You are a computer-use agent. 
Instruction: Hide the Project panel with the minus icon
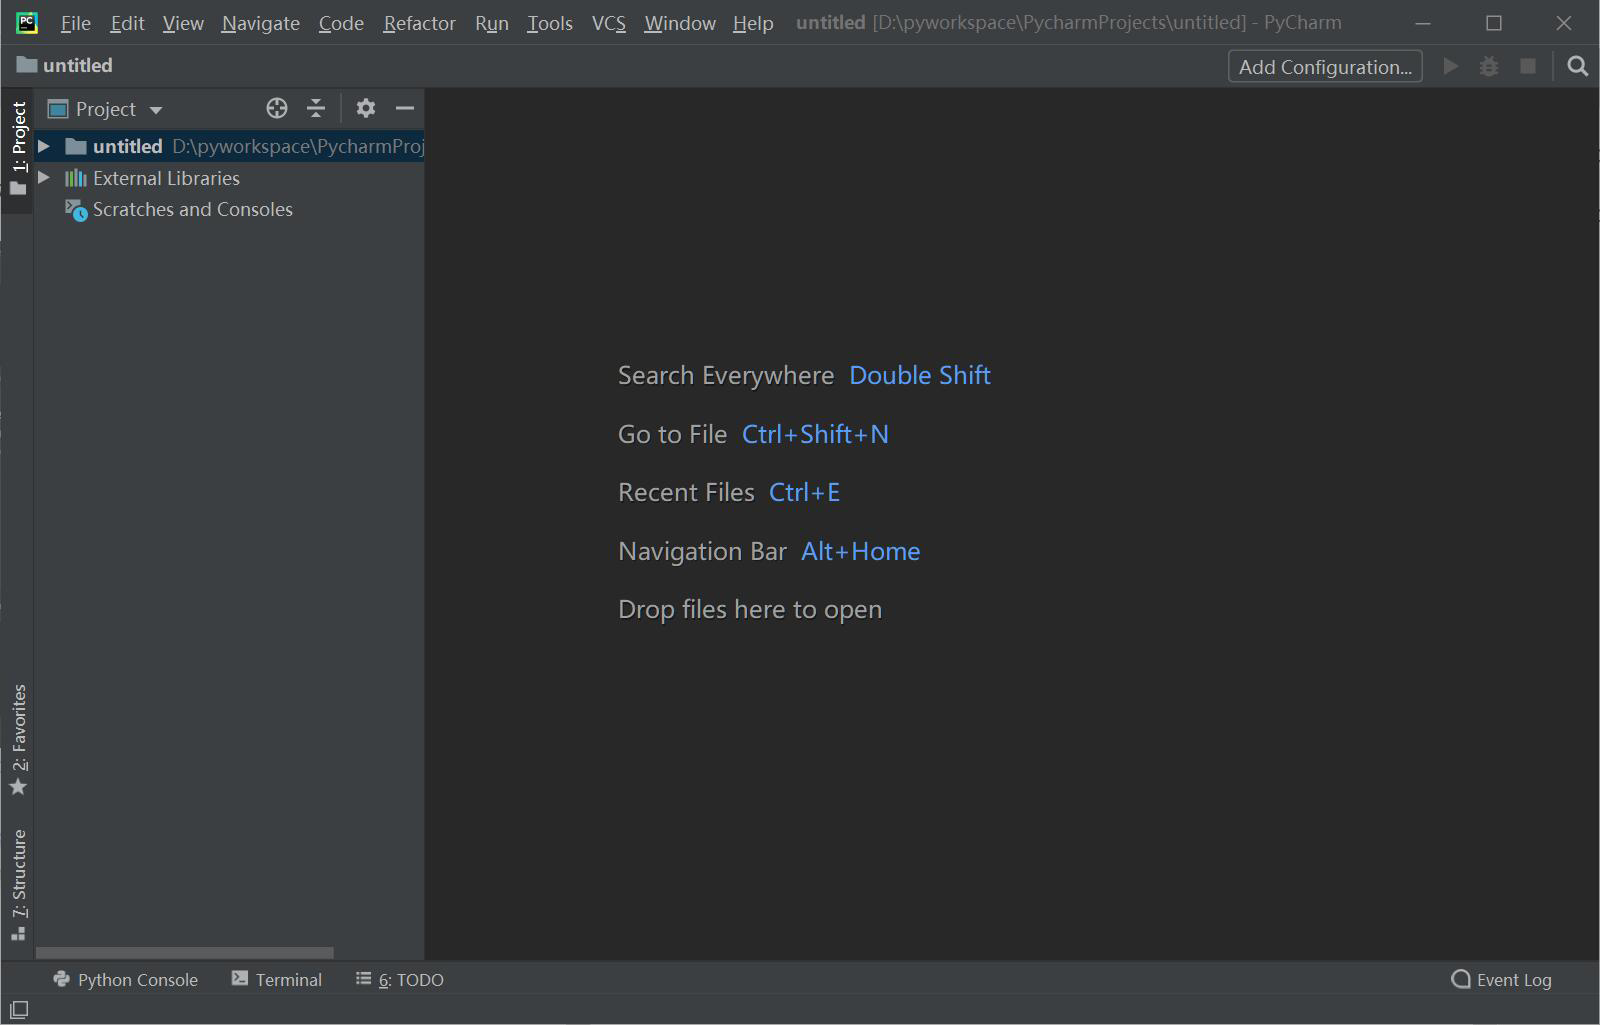(x=404, y=108)
